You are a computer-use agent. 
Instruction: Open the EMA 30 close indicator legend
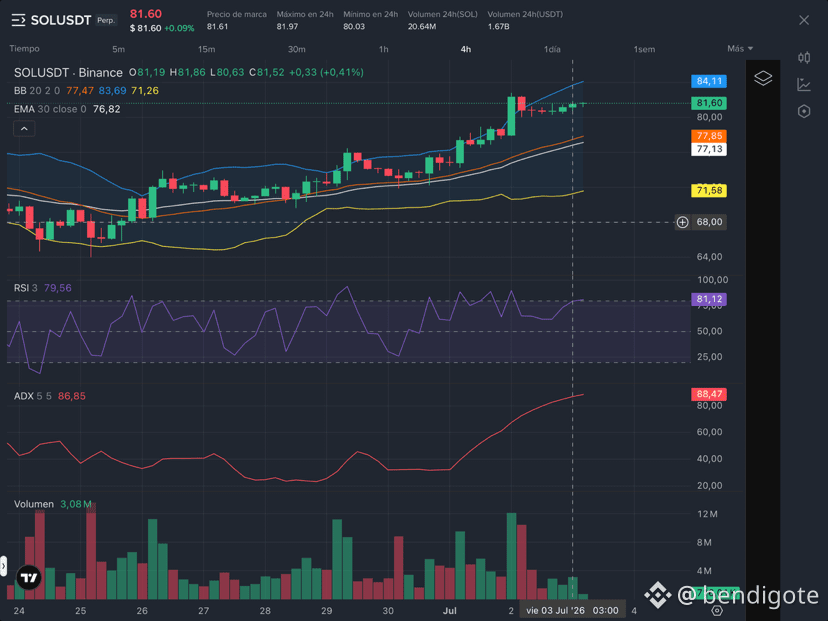pos(67,109)
